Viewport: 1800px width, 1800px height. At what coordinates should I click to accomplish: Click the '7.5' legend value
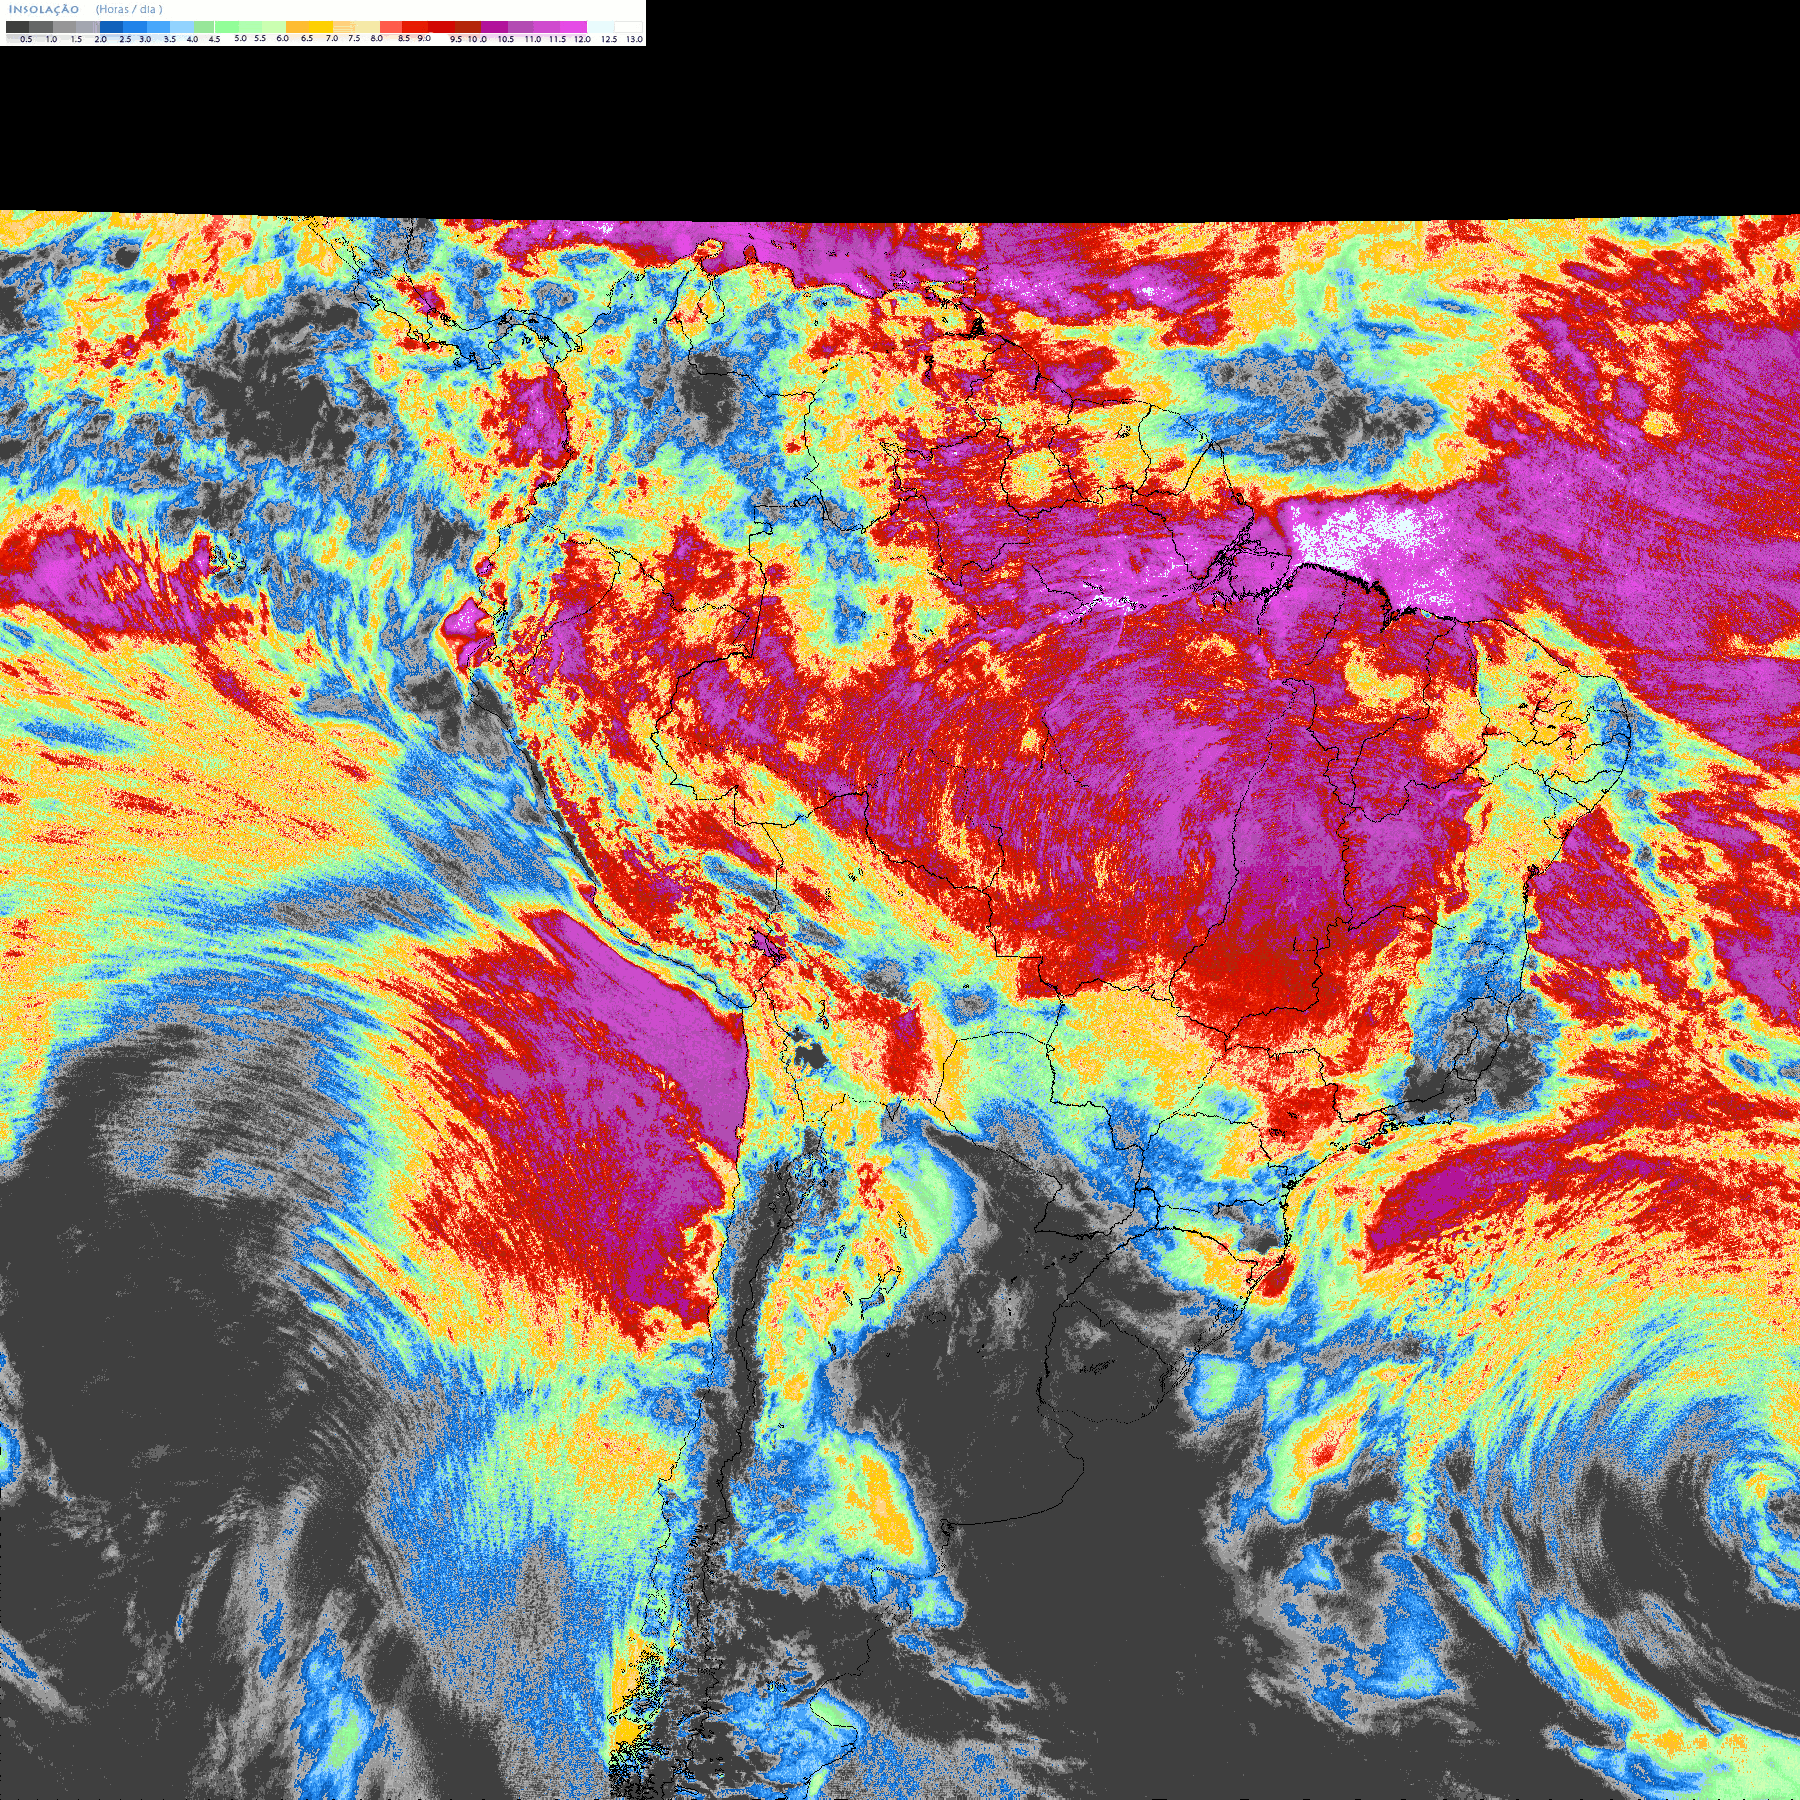pos(354,38)
